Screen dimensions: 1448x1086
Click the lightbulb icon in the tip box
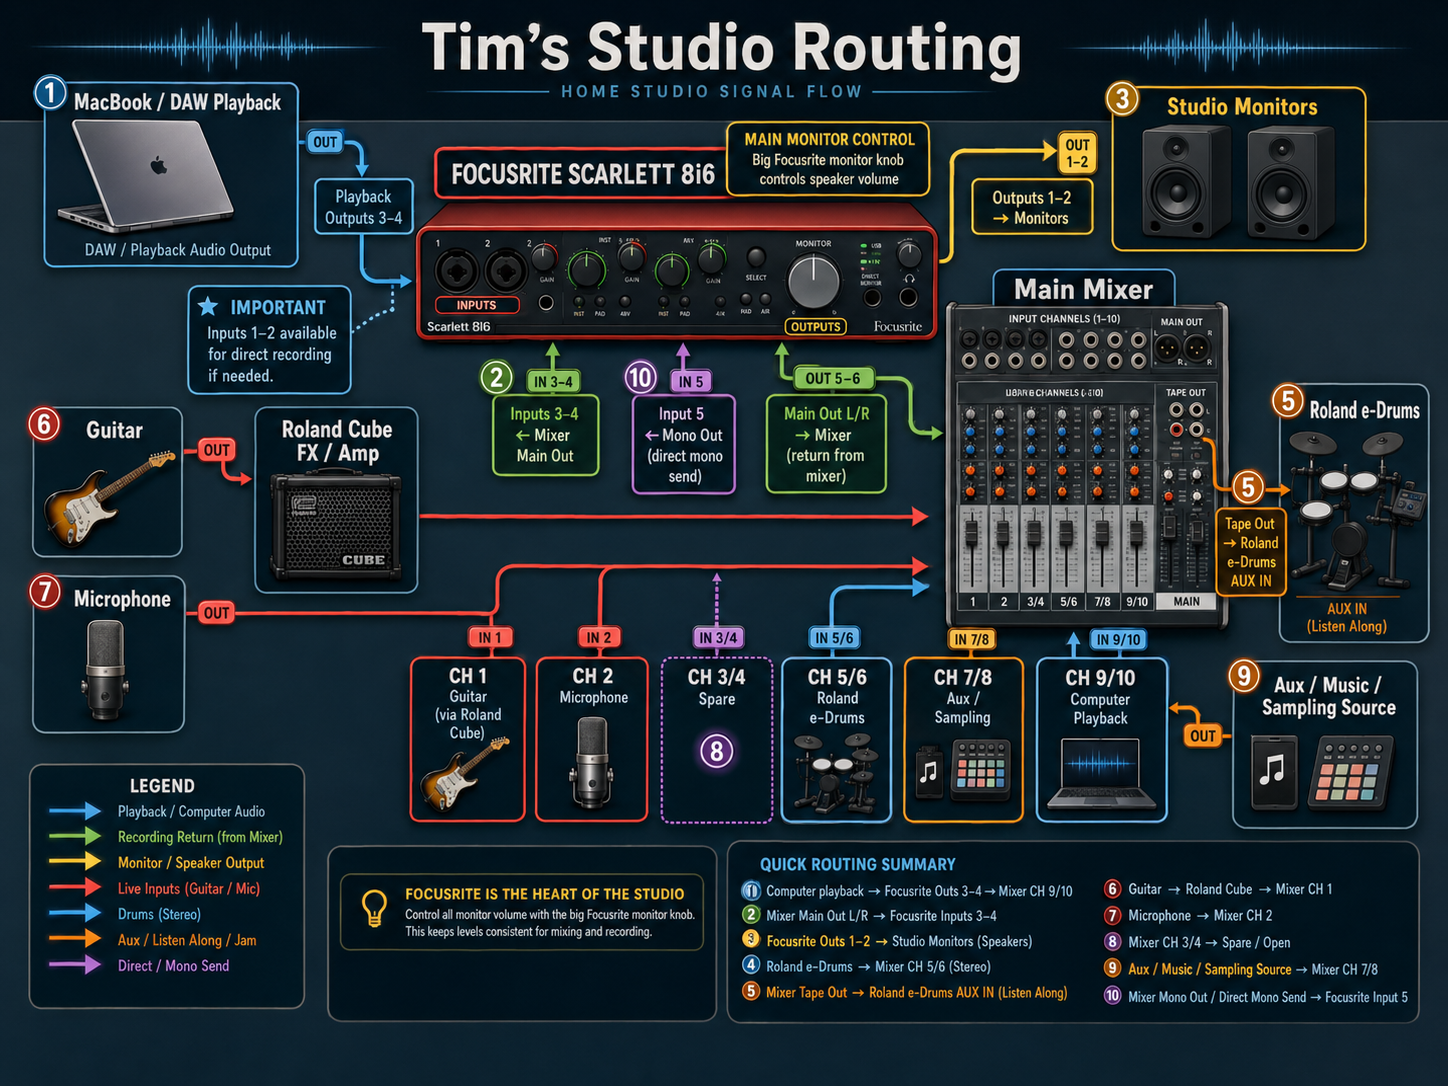(374, 908)
